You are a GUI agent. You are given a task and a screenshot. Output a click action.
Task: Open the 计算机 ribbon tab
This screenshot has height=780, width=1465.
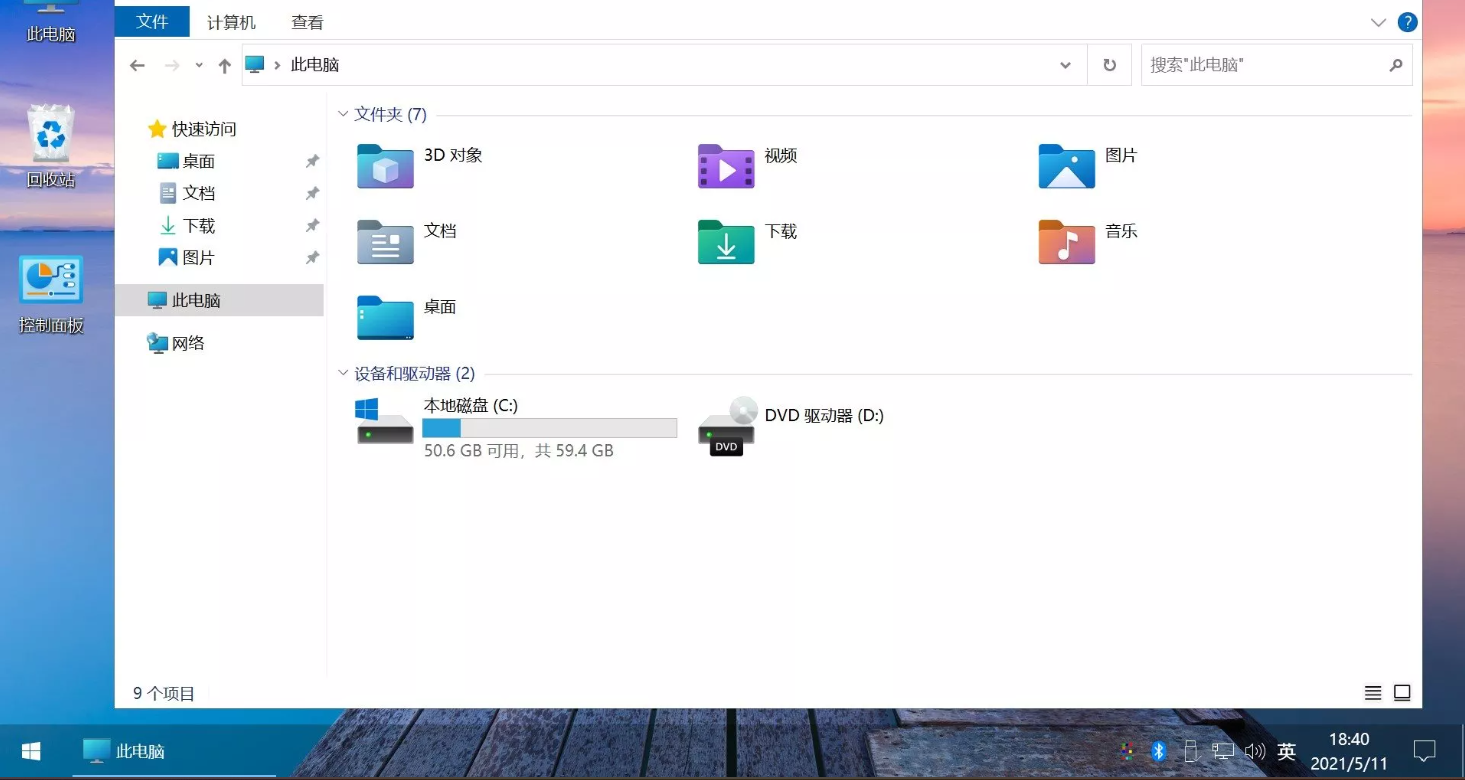(x=231, y=22)
